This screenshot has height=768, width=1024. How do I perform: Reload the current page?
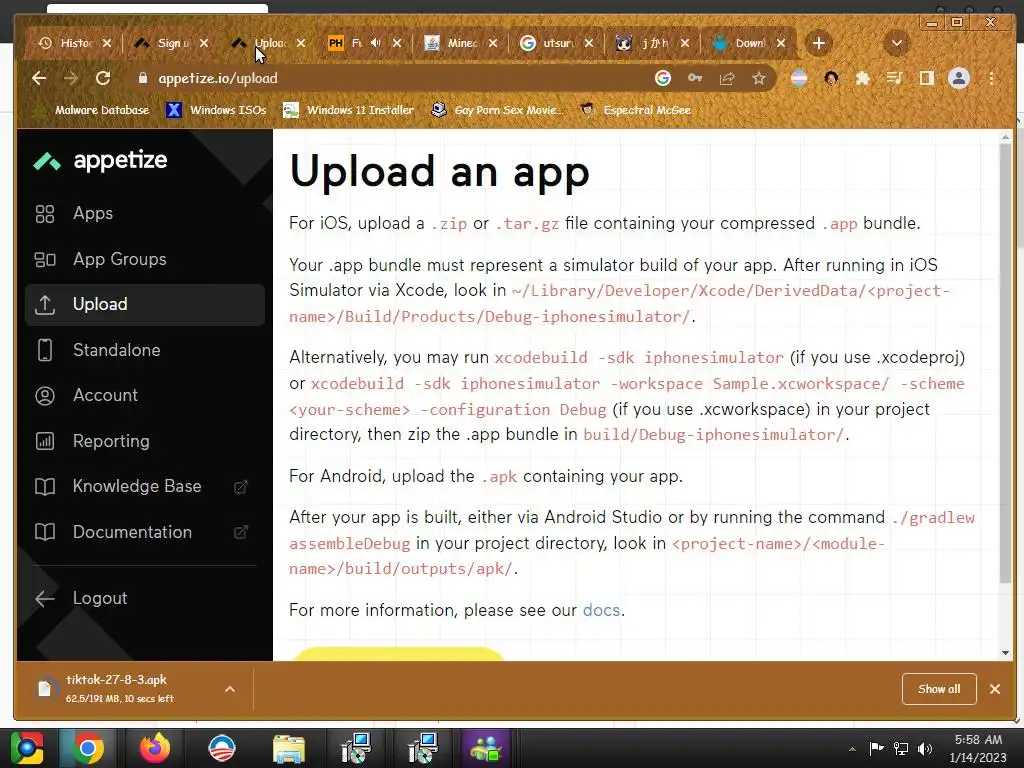click(x=103, y=78)
